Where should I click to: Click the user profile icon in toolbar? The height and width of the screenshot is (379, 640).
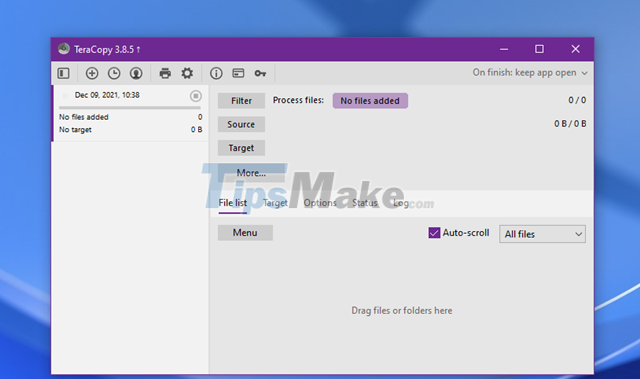[x=136, y=73]
